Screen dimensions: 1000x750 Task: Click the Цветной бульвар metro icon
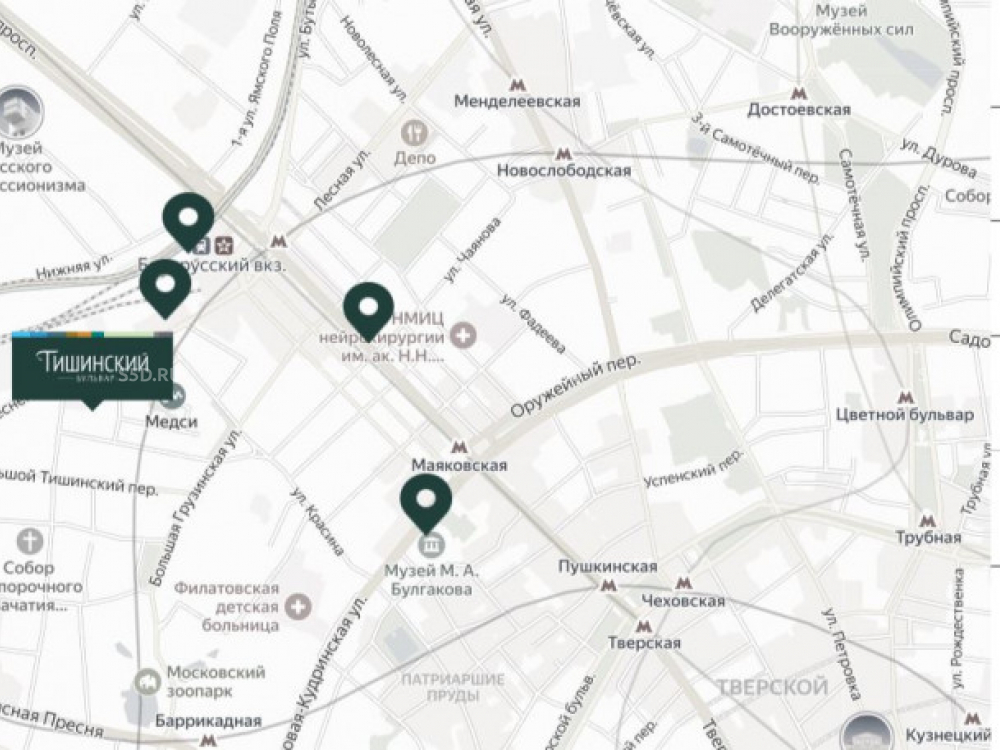click(x=906, y=397)
